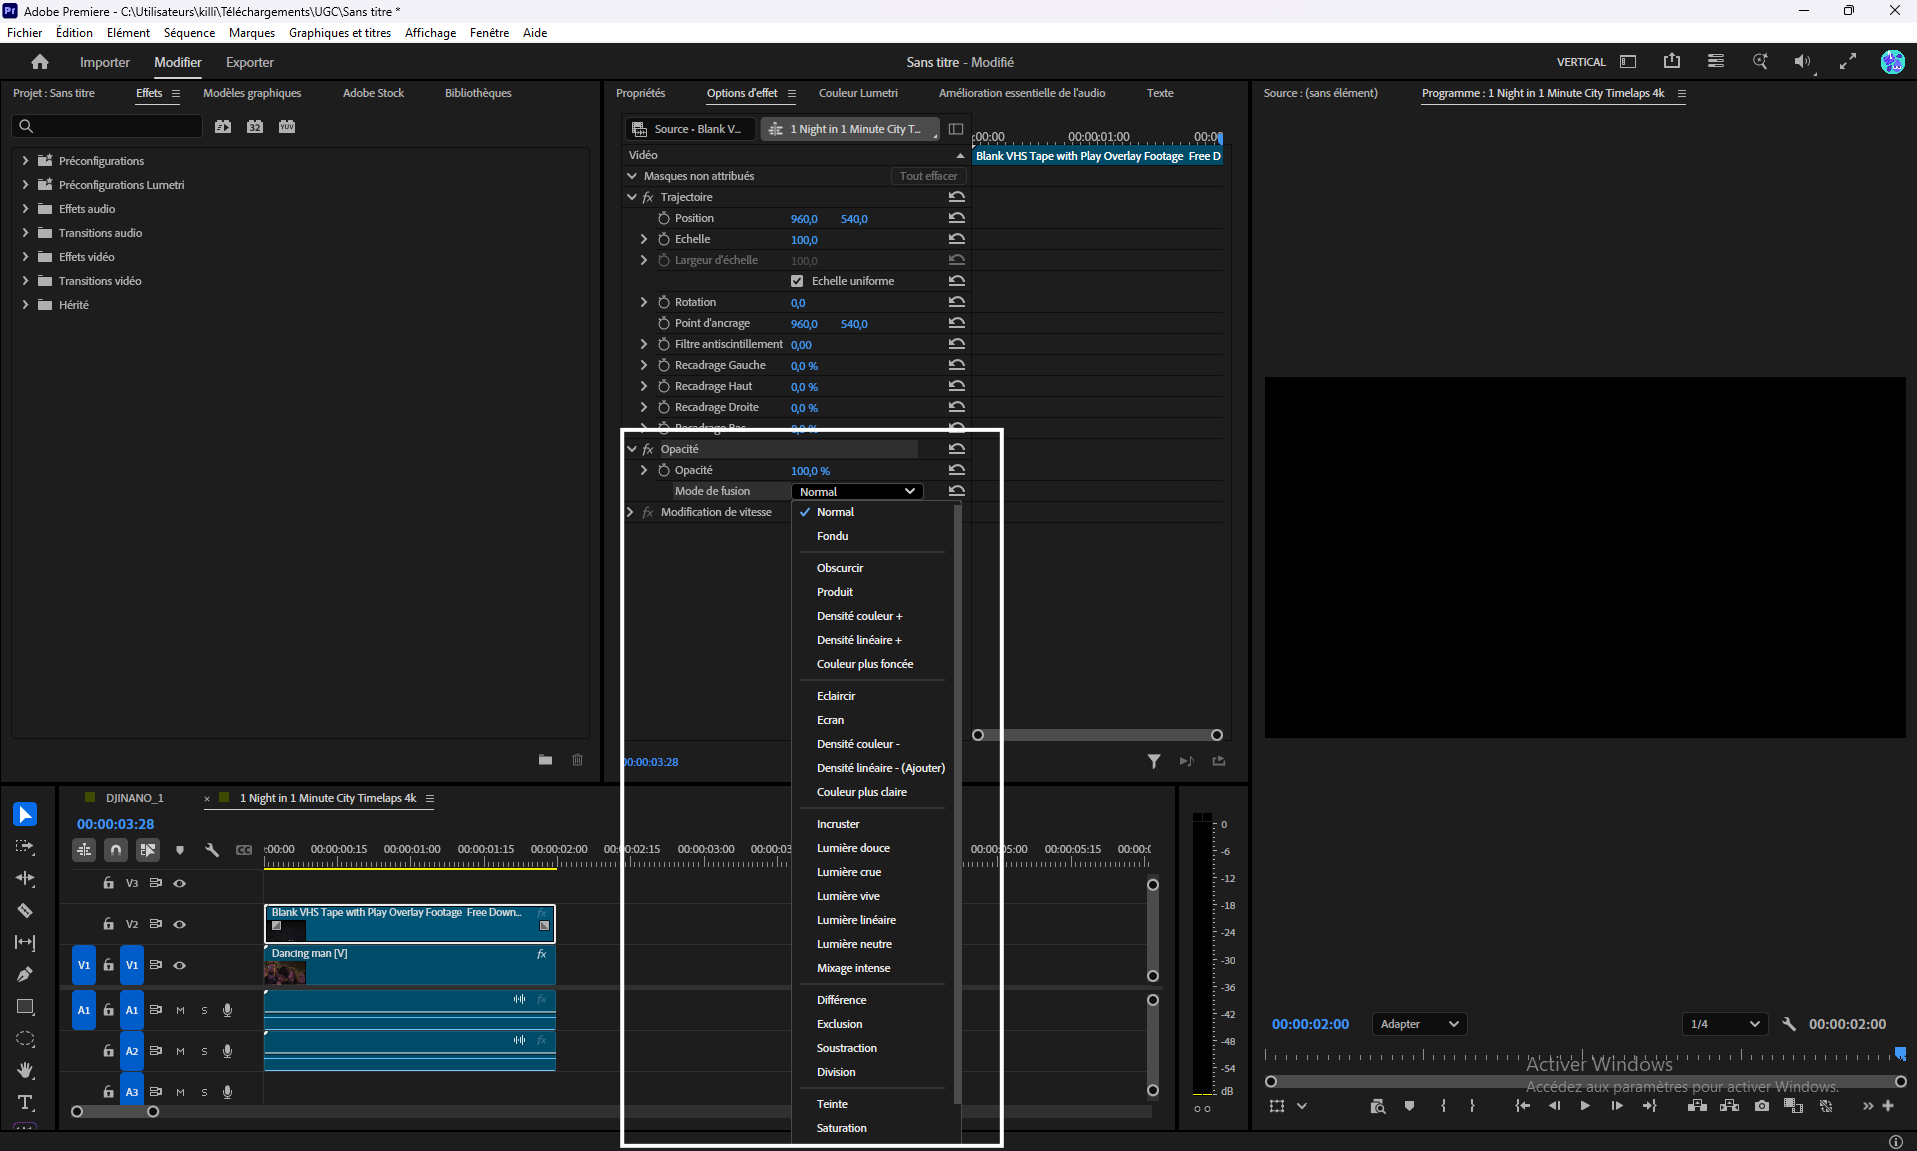Image resolution: width=1917 pixels, height=1151 pixels.
Task: Click the Exporter button
Action: coord(250,62)
